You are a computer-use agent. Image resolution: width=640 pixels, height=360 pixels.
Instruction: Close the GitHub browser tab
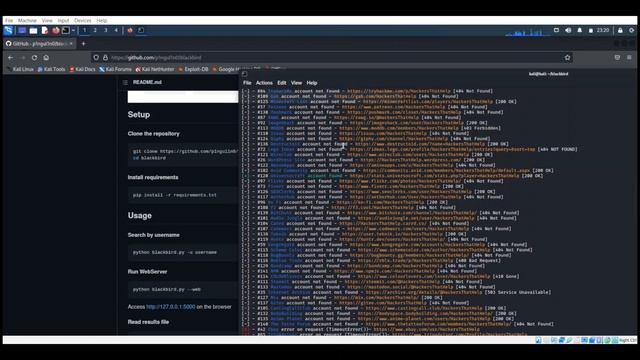click(71, 43)
